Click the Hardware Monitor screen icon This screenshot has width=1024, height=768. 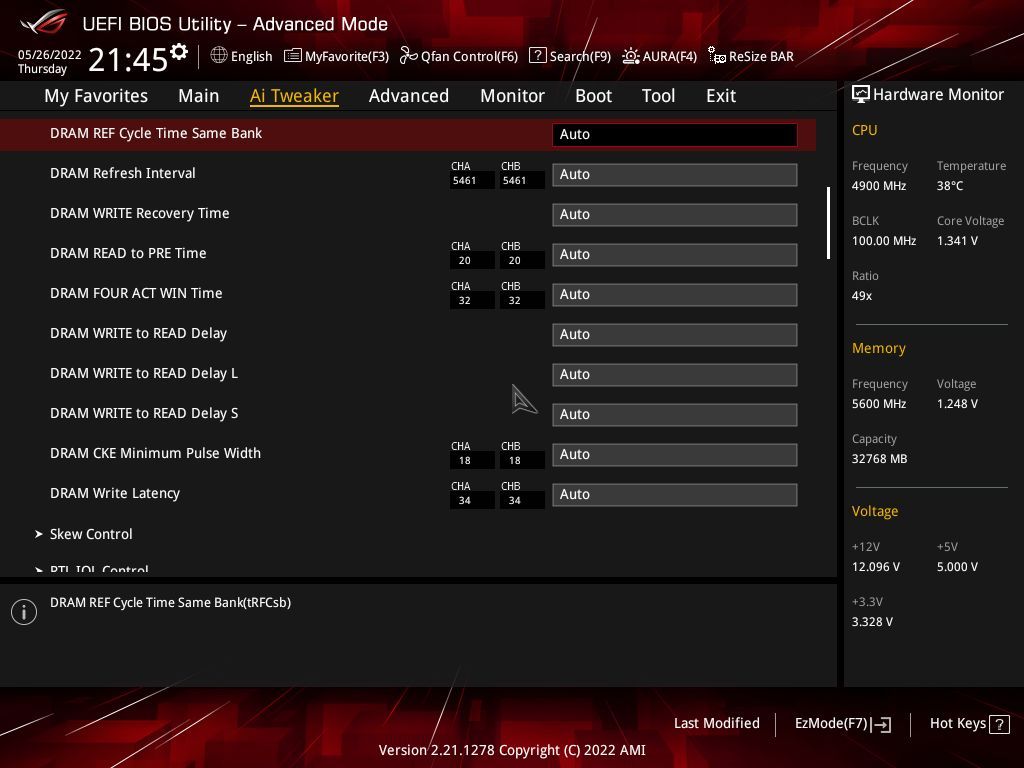[x=861, y=95]
